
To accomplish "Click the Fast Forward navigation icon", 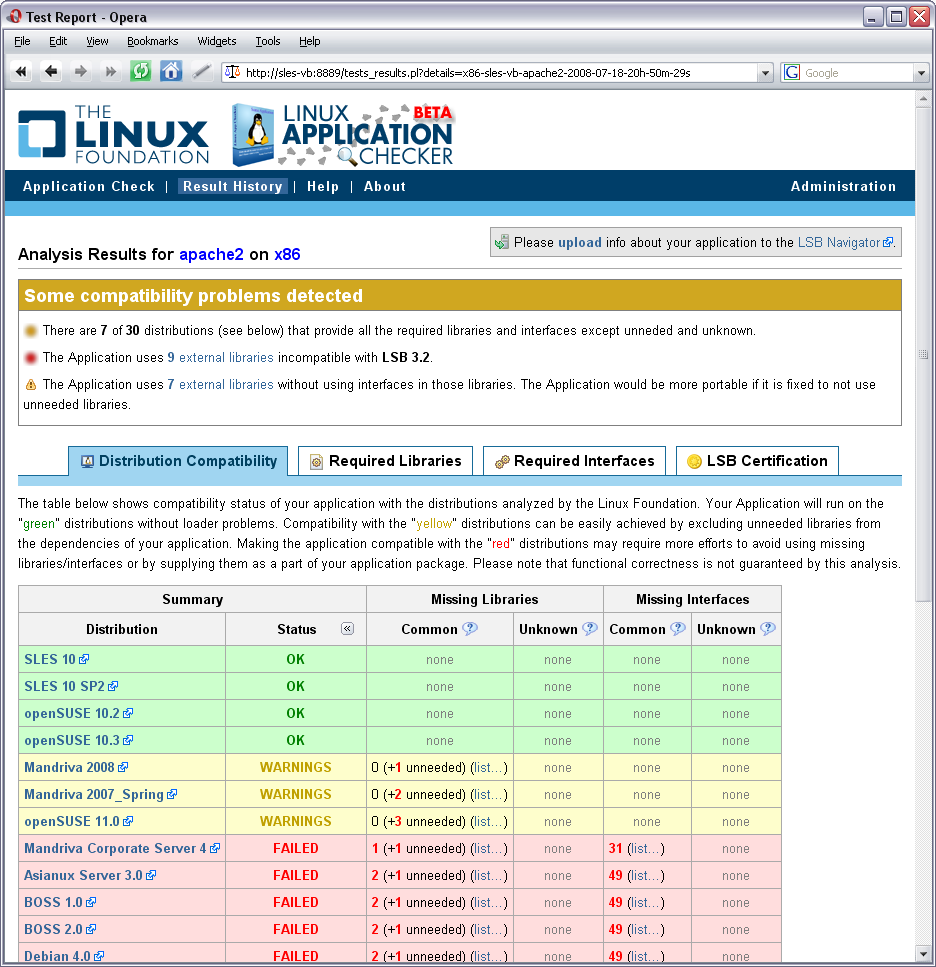I will click(x=110, y=72).
